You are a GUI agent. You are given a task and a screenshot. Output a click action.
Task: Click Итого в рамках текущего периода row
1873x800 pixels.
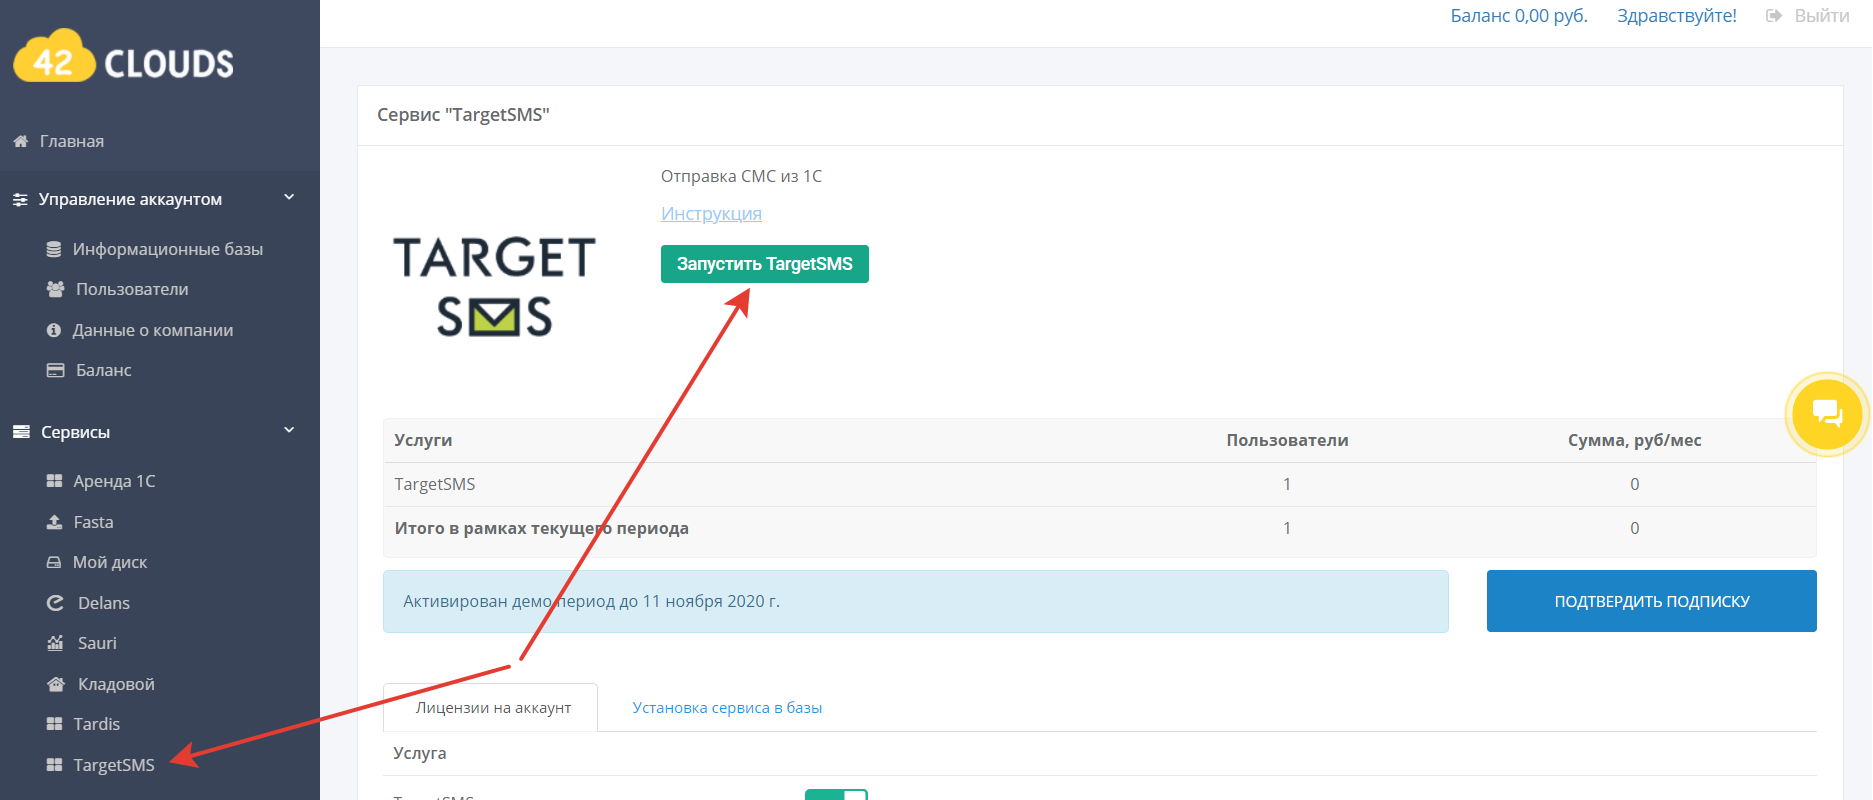click(1100, 528)
